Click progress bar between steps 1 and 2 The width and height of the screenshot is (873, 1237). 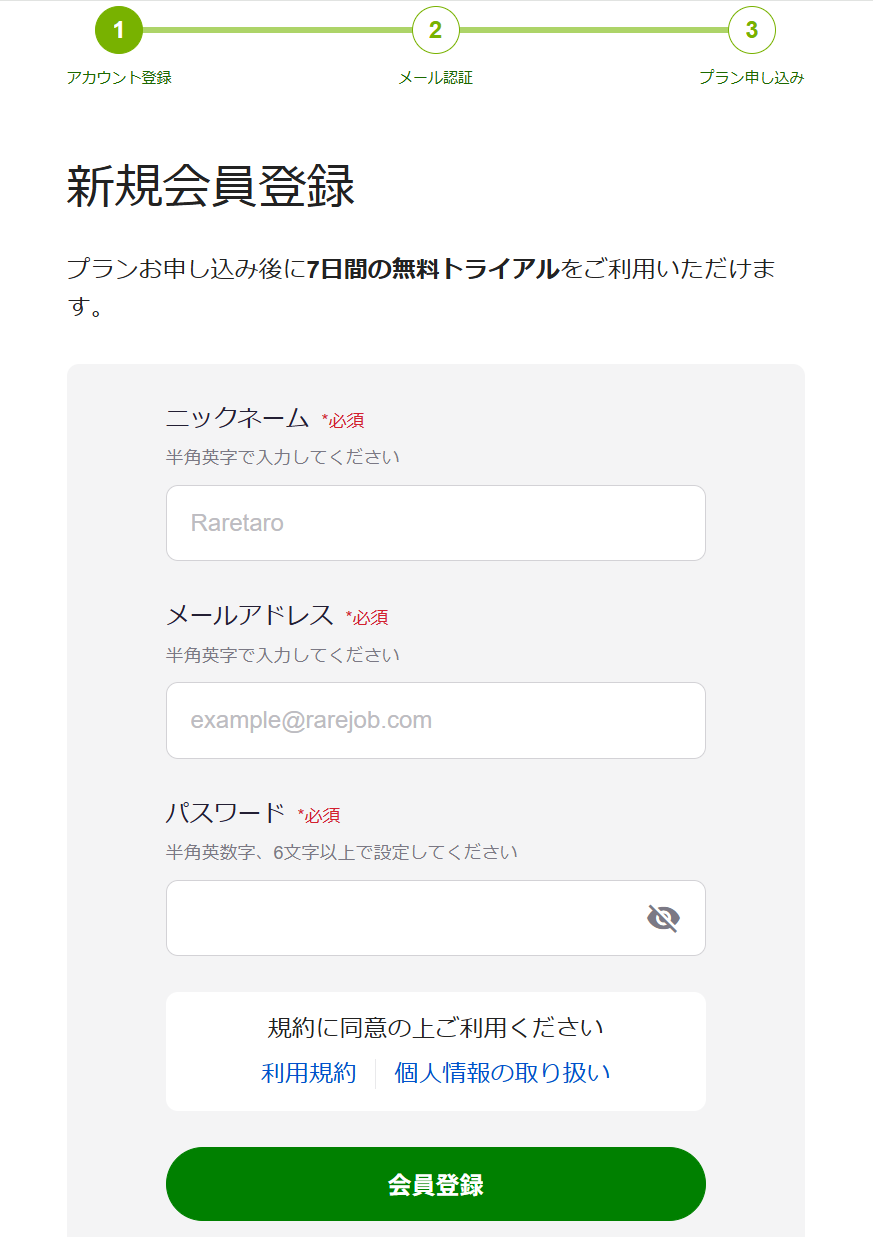tap(277, 30)
